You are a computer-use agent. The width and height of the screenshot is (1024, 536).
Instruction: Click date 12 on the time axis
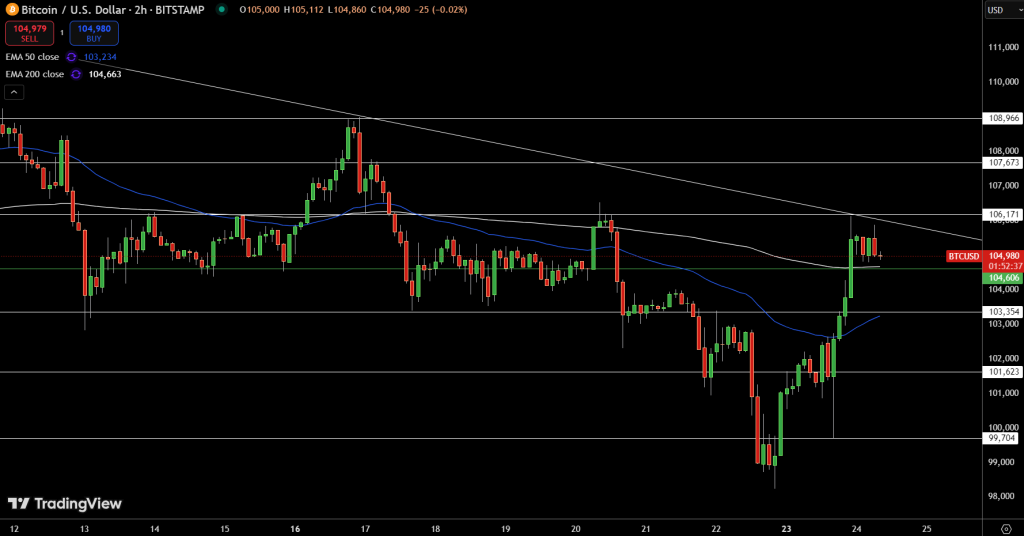click(x=14, y=529)
